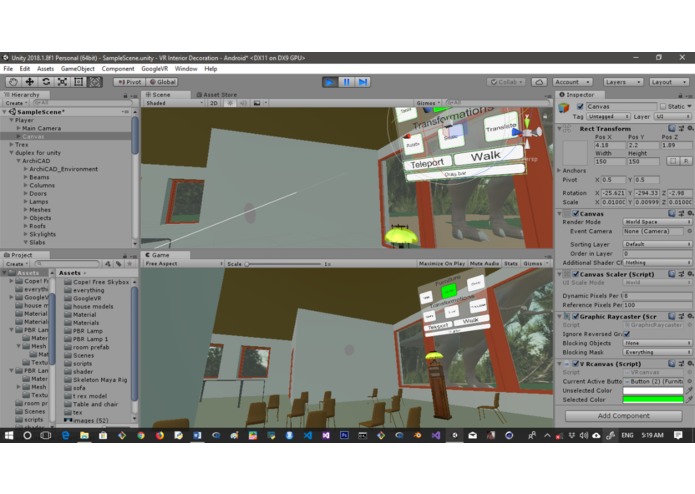Viewport: 695px width, 494px height.
Task: Disable Canvas Scaler script checkbox
Action: coord(575,274)
